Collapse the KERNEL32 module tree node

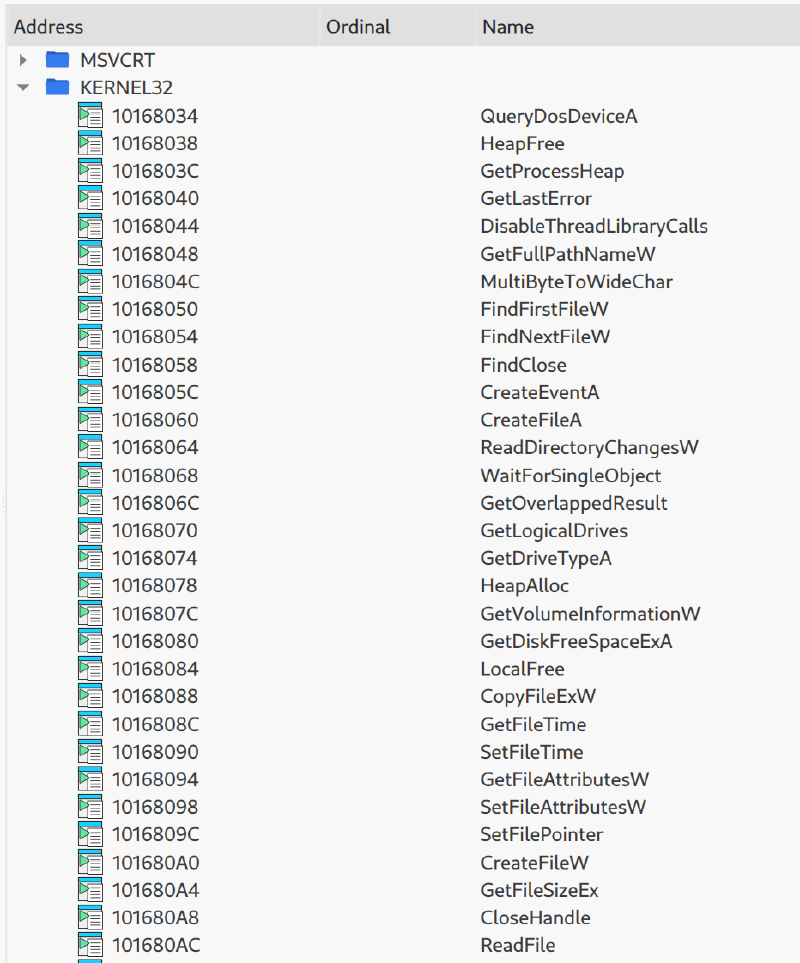pyautogui.click(x=23, y=88)
